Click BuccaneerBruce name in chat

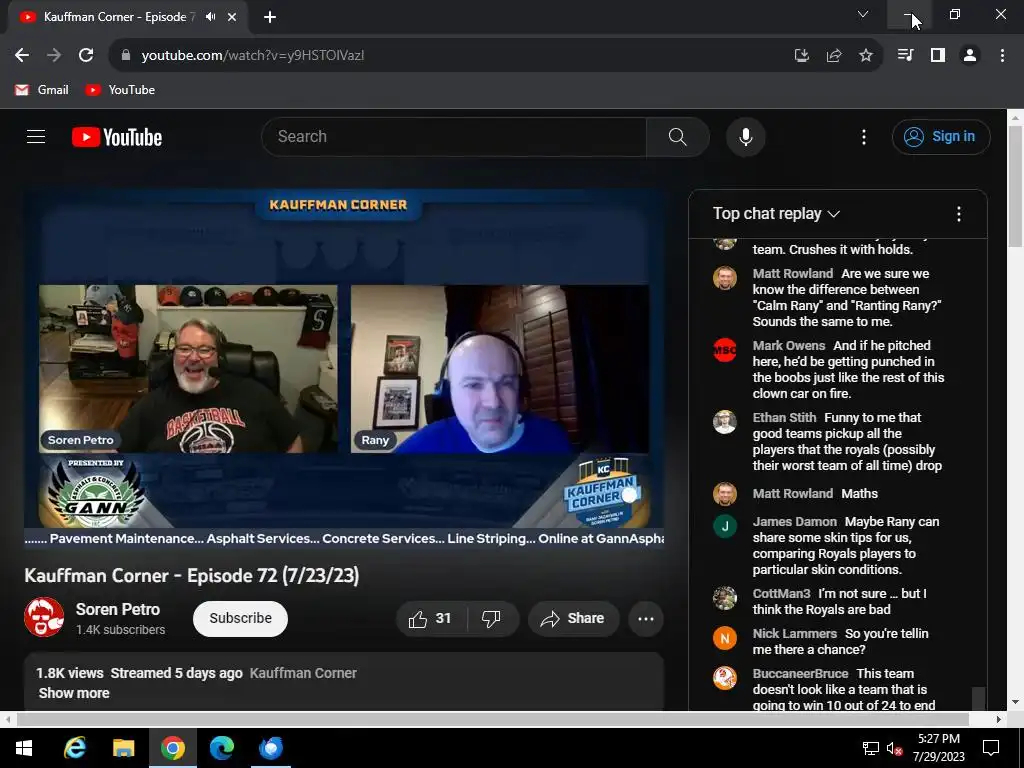(x=800, y=673)
